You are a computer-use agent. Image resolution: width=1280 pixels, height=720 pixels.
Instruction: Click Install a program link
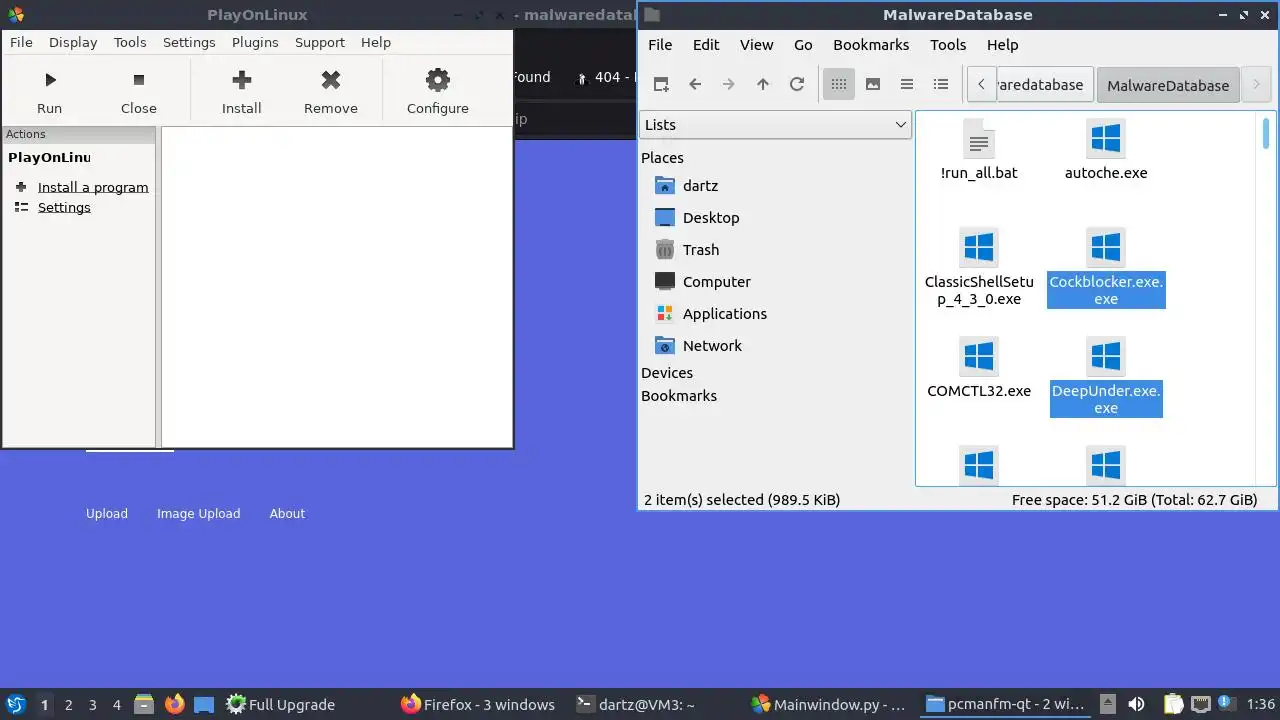point(93,187)
